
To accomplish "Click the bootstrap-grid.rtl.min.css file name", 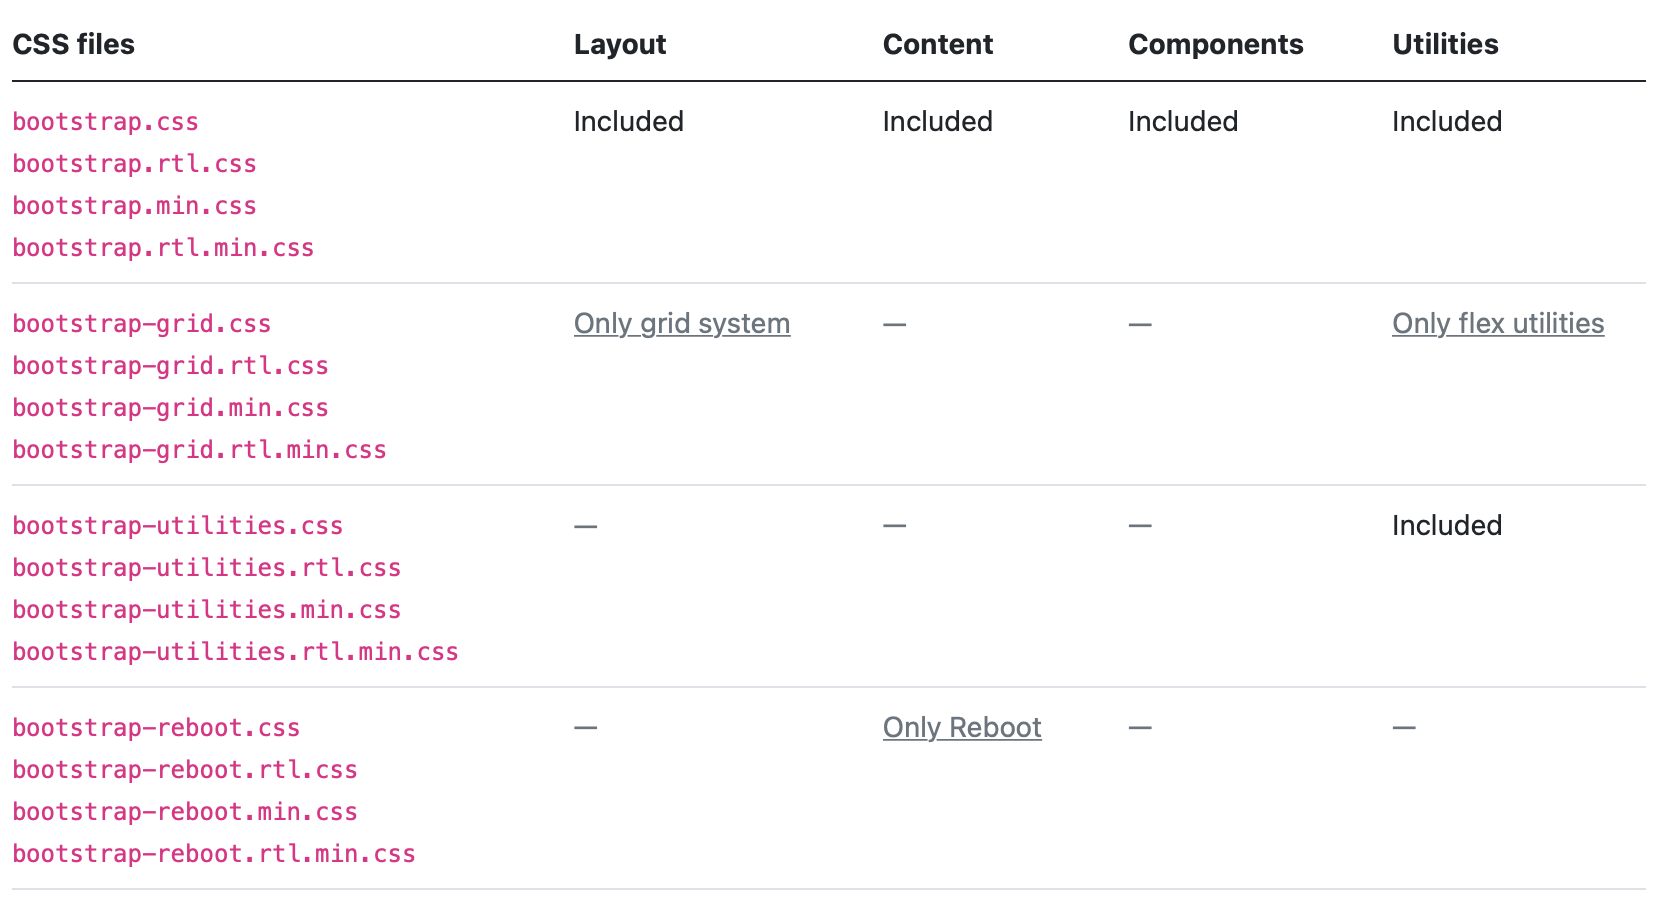I will coord(199,450).
